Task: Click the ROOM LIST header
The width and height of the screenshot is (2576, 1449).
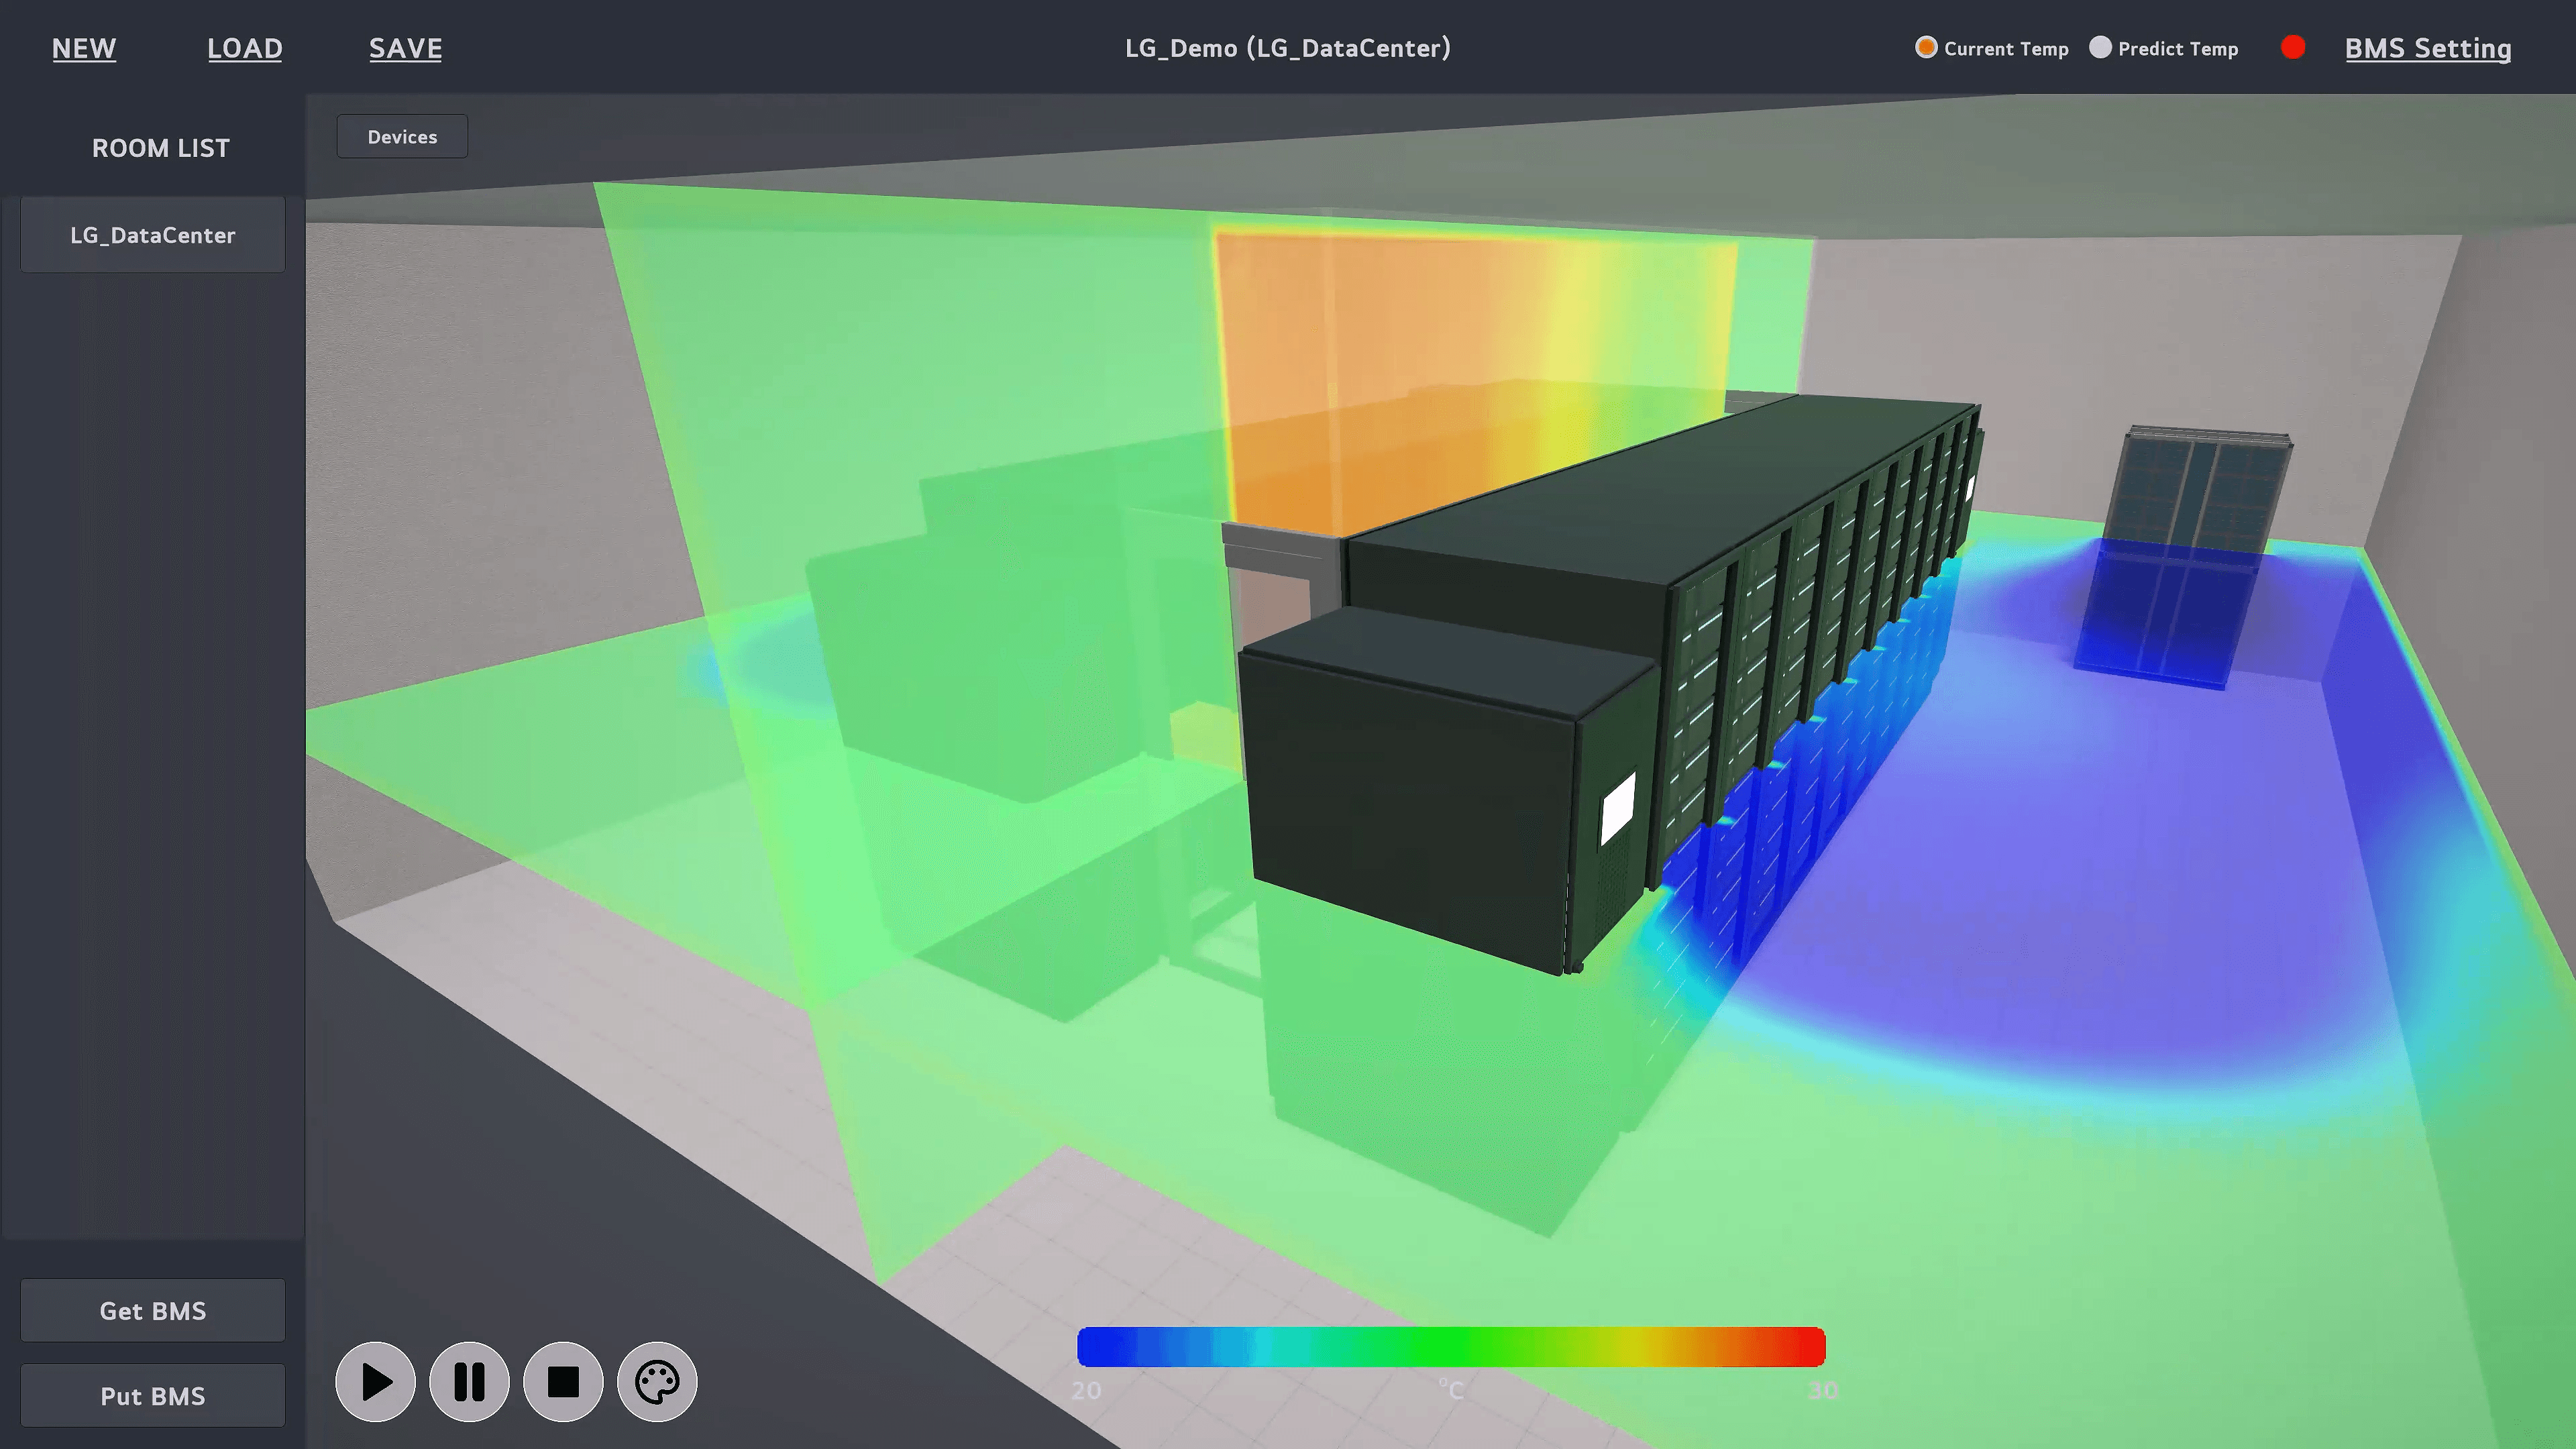Action: [x=160, y=148]
